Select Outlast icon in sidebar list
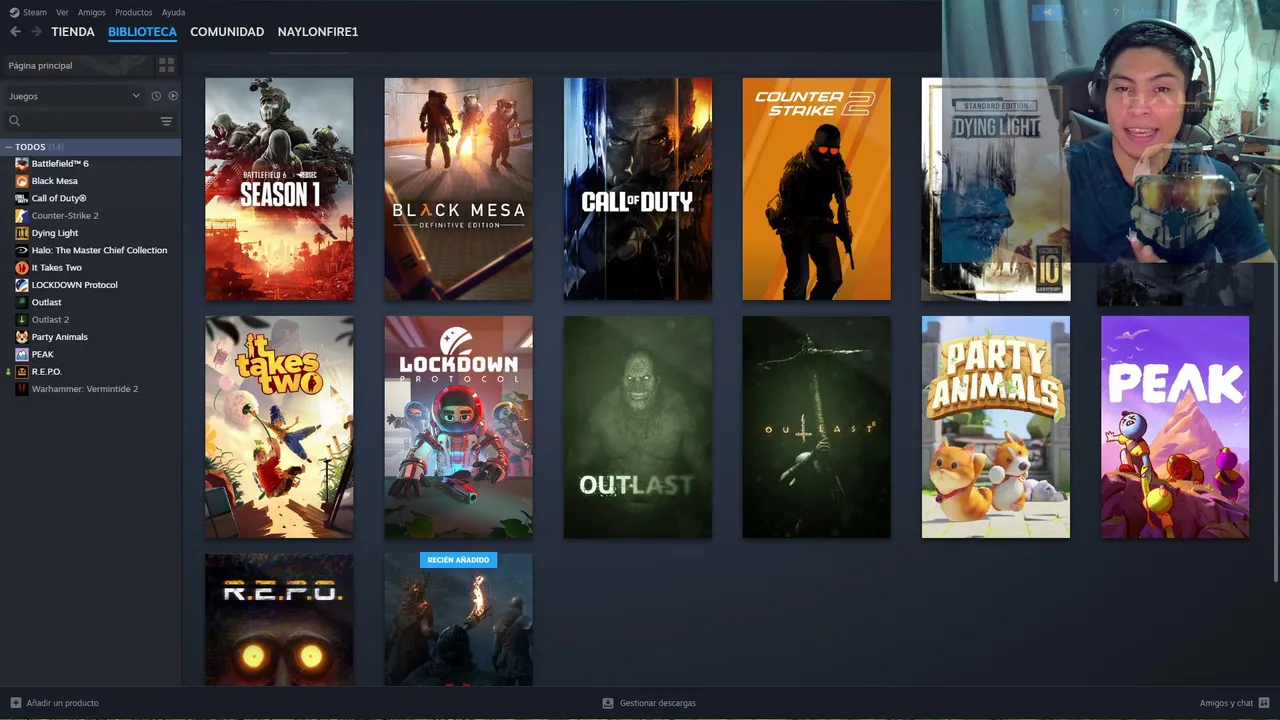The image size is (1280, 720). 22,302
